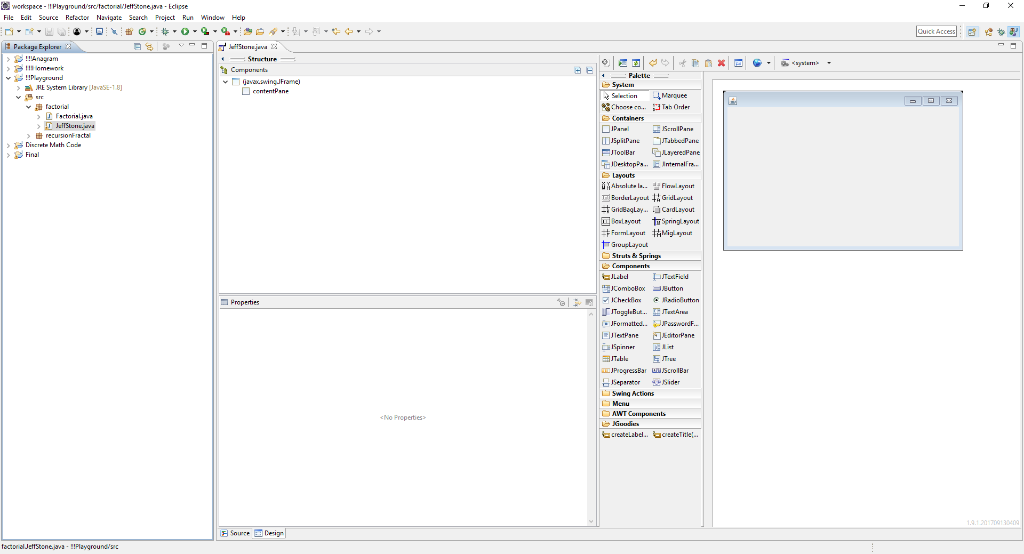Expand the Discrete Math Code project
Image resolution: width=1024 pixels, height=554 pixels.
[x=8, y=145]
